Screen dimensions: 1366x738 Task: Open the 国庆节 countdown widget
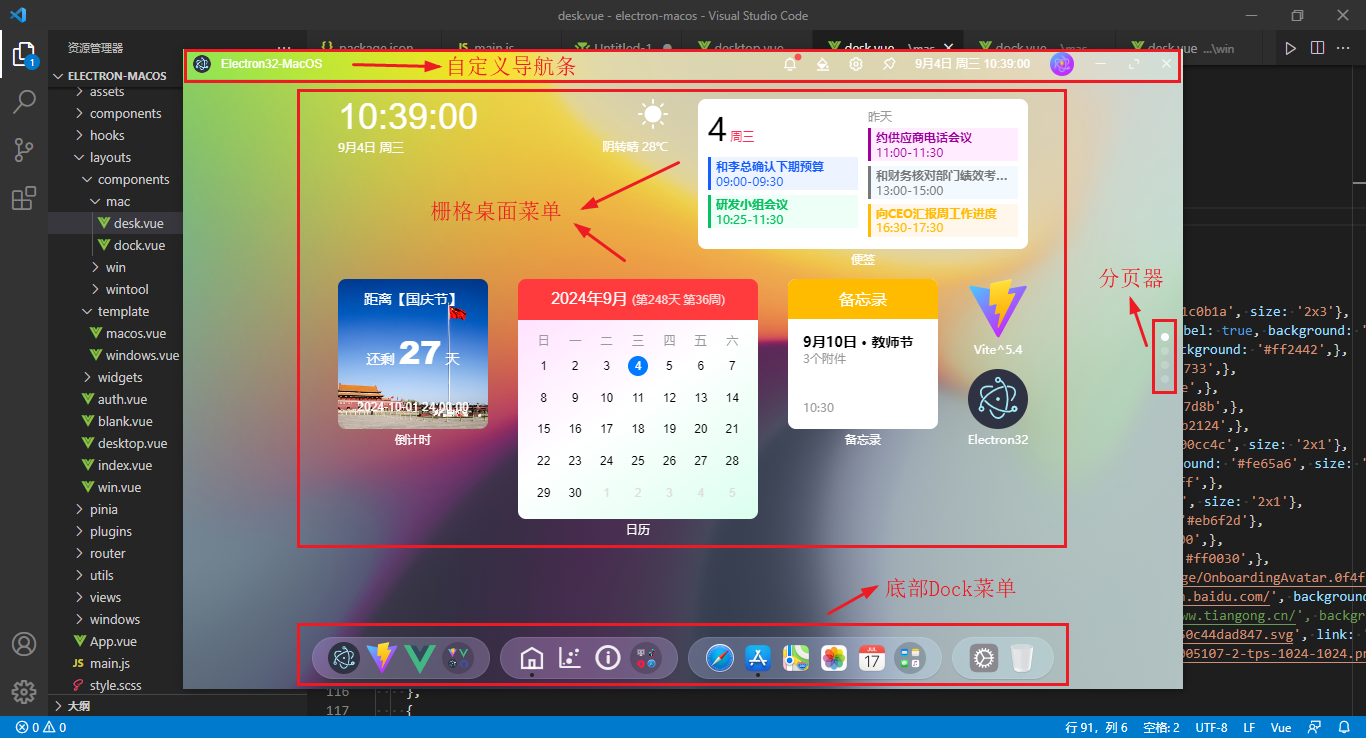(413, 354)
